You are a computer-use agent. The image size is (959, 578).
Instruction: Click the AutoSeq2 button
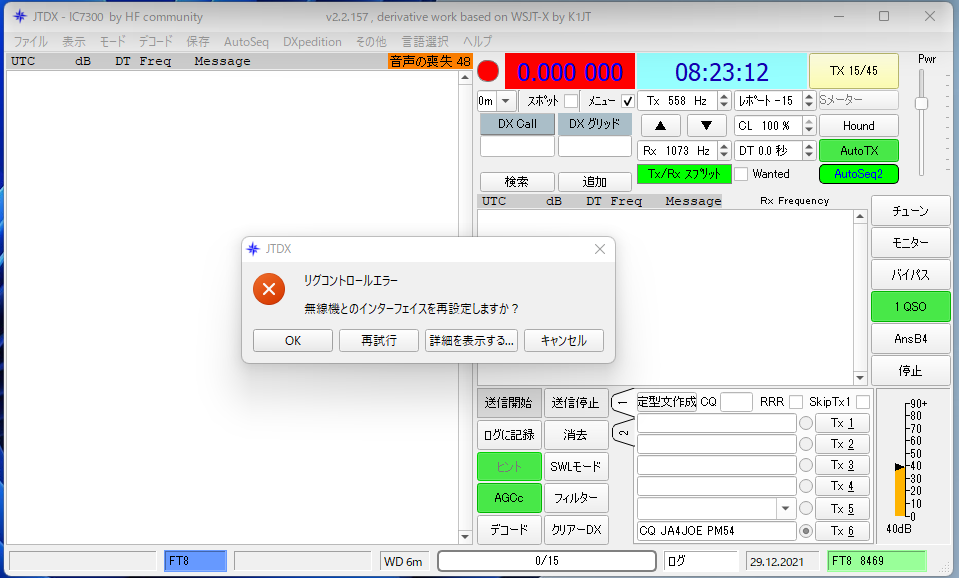[859, 174]
